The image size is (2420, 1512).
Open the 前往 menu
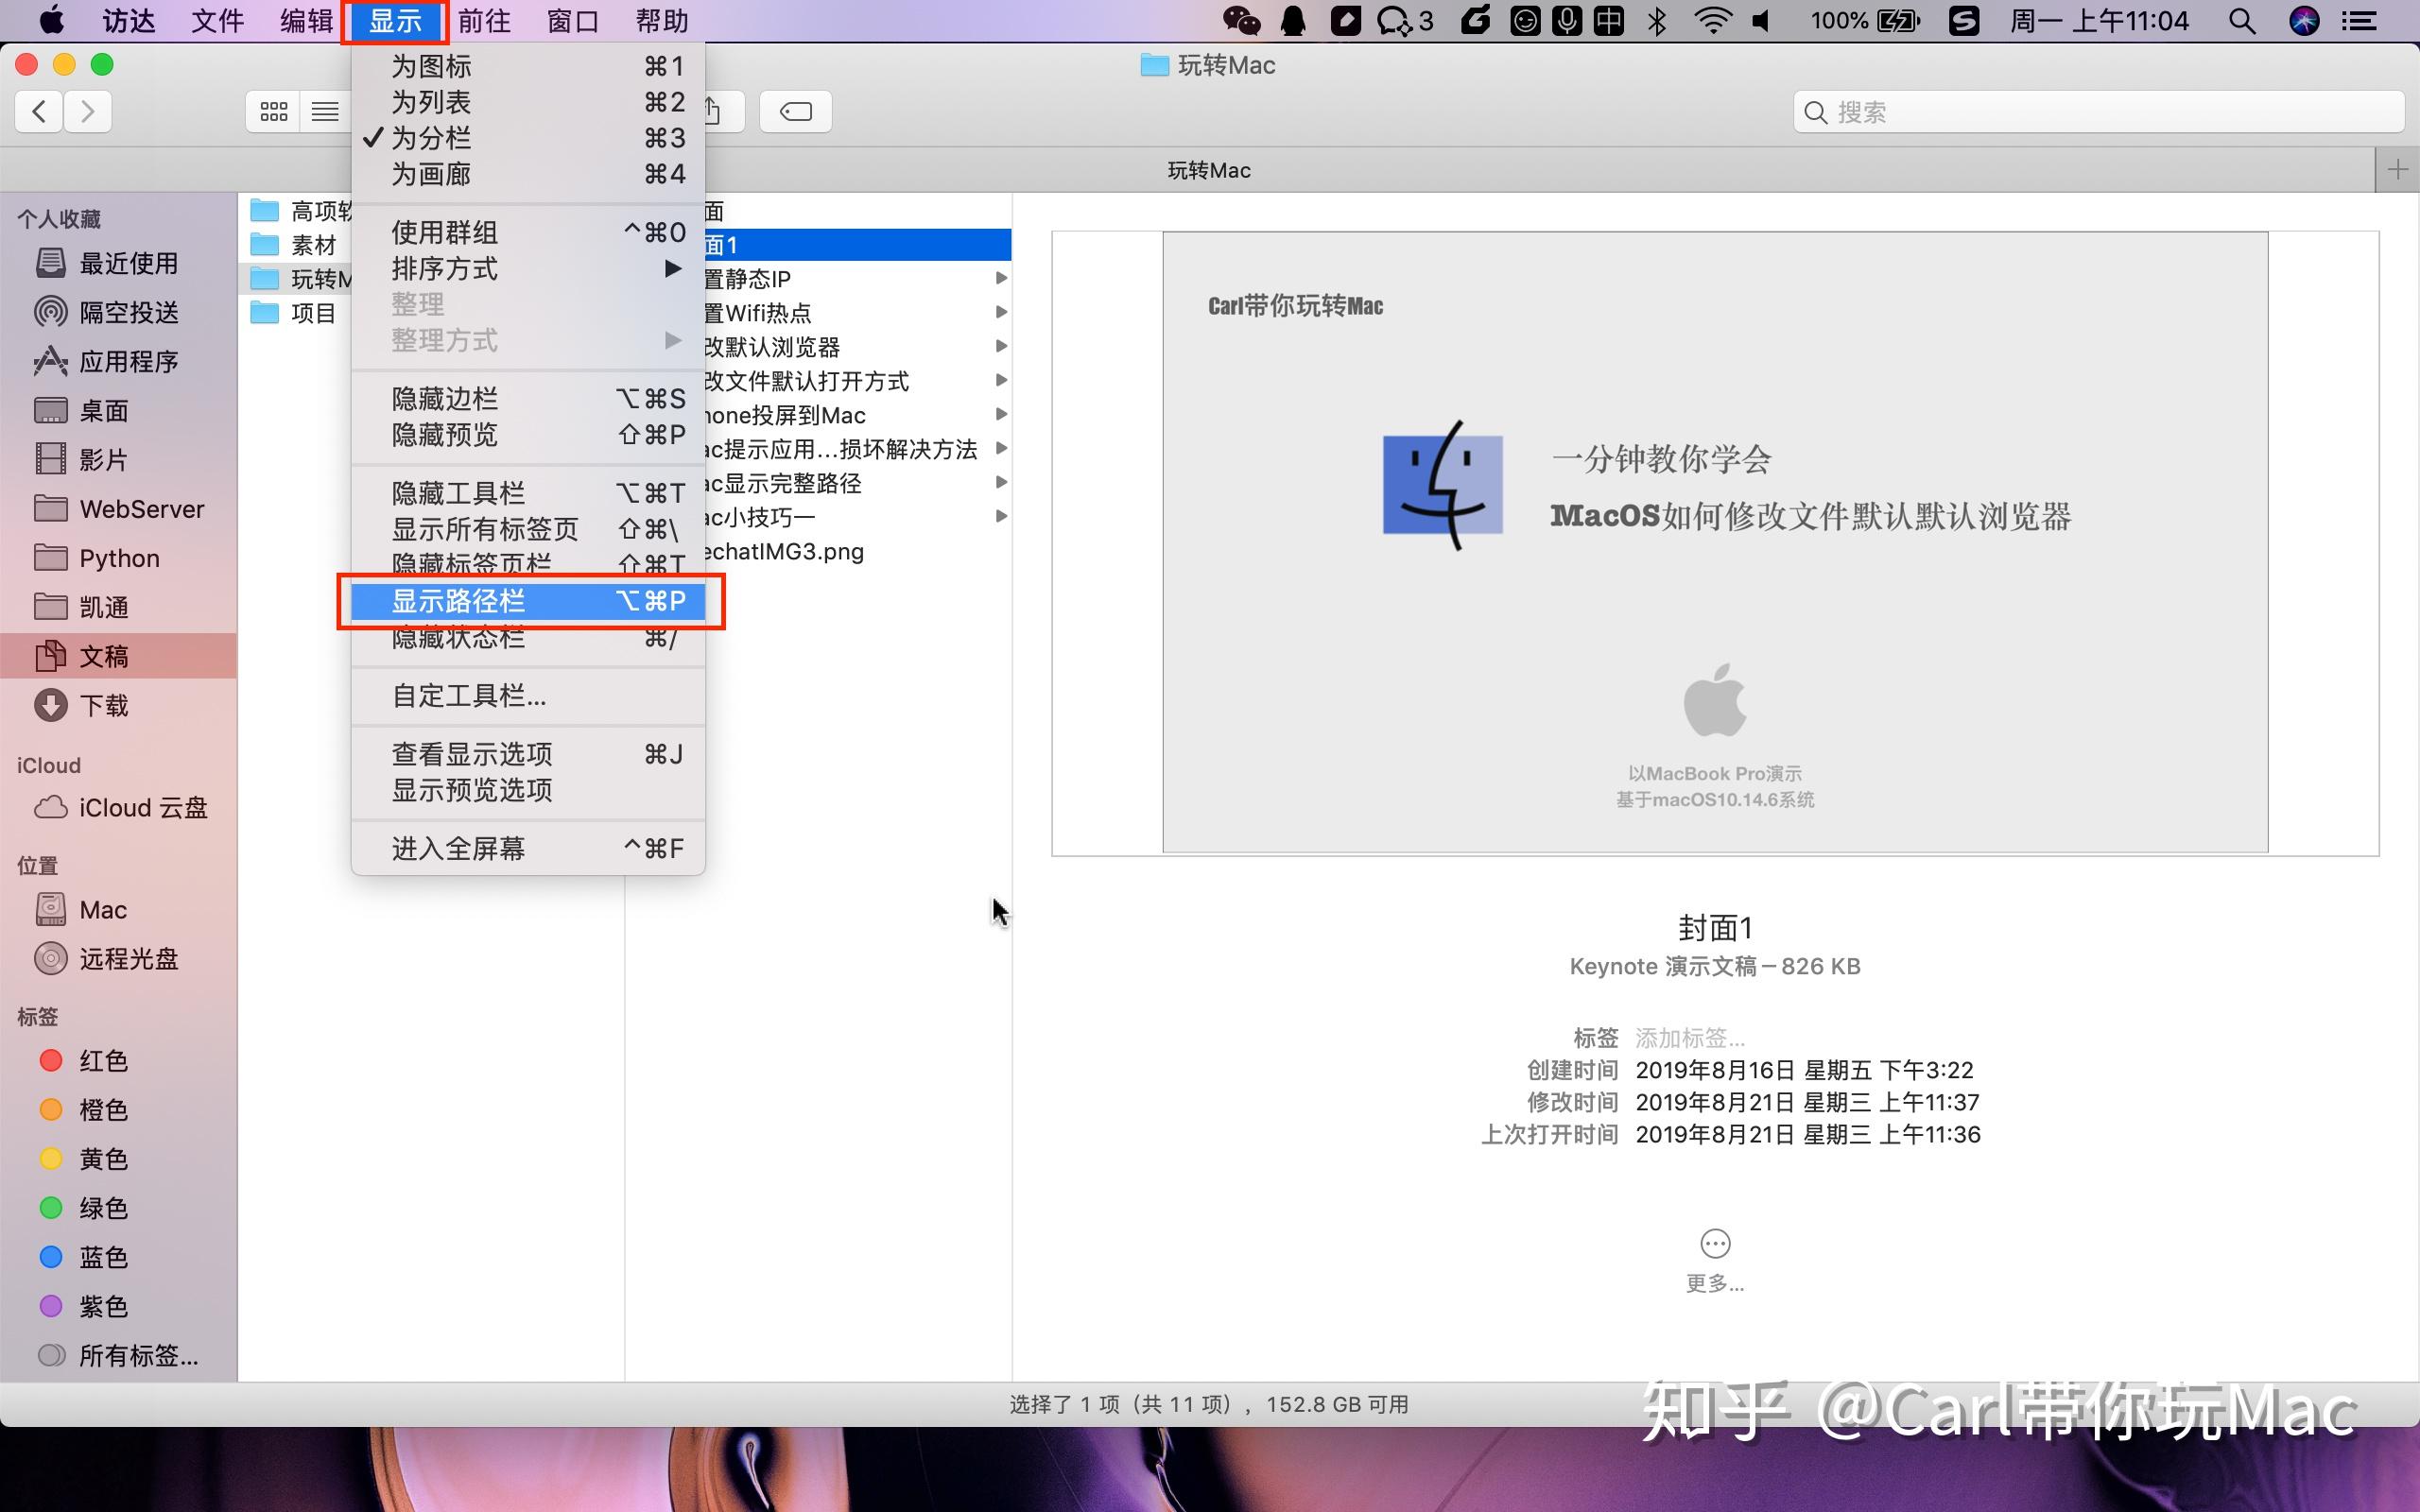click(x=484, y=20)
